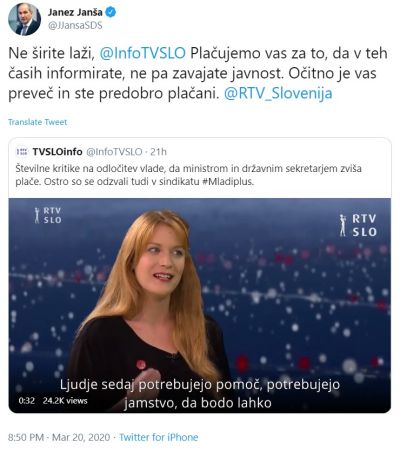
Task: Open the Janez Janša display name
Action: [x=75, y=12]
